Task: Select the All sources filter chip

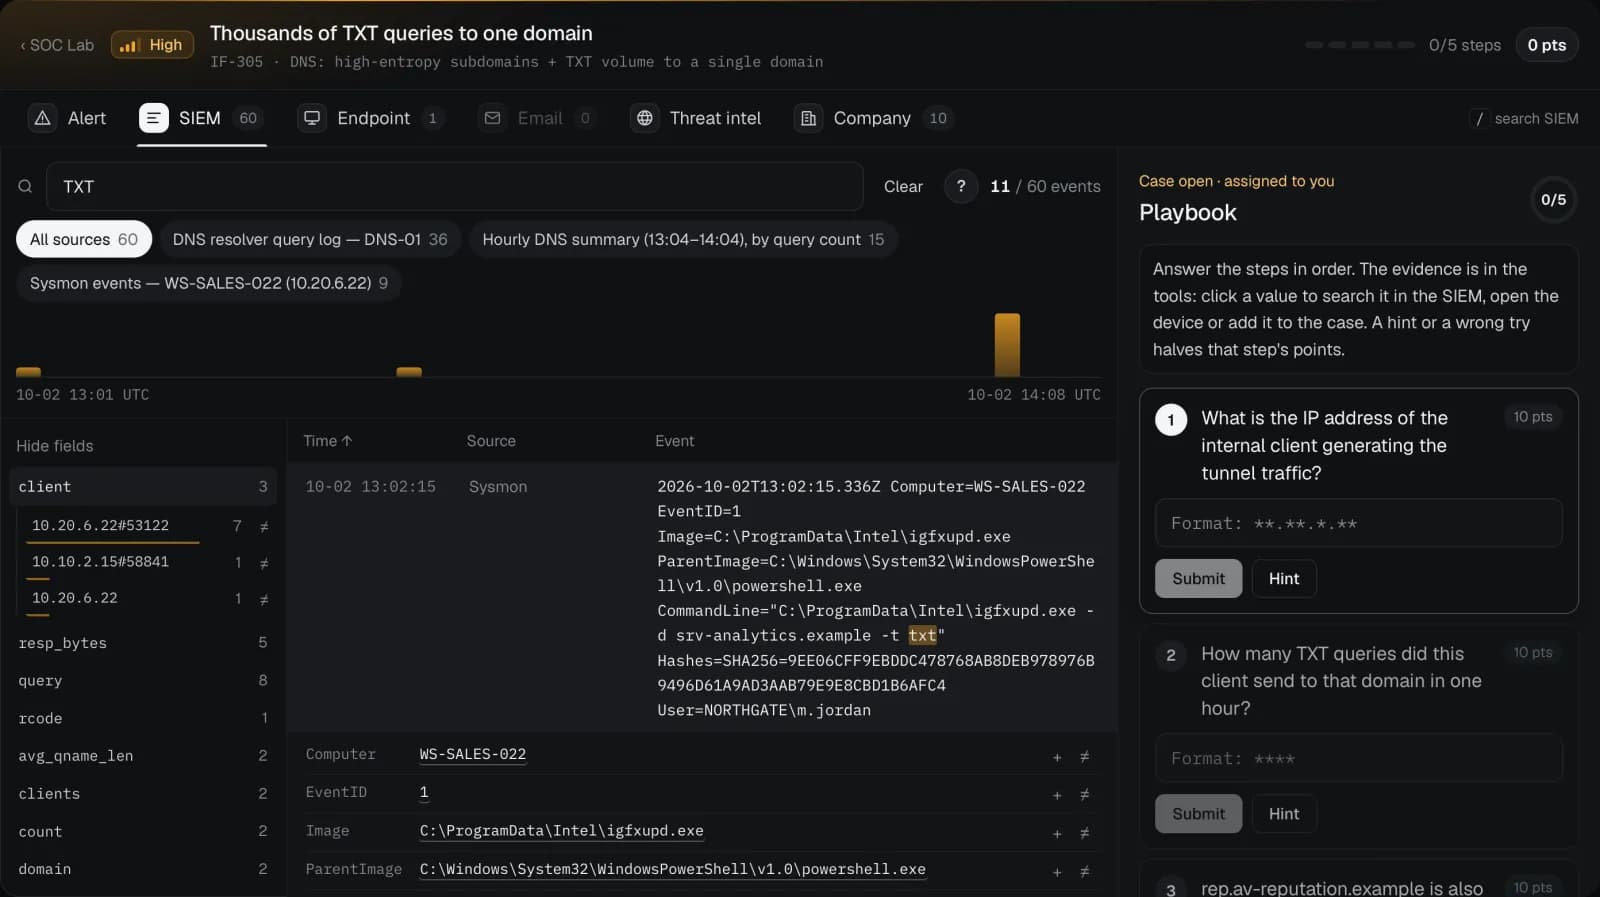Action: [x=84, y=239]
